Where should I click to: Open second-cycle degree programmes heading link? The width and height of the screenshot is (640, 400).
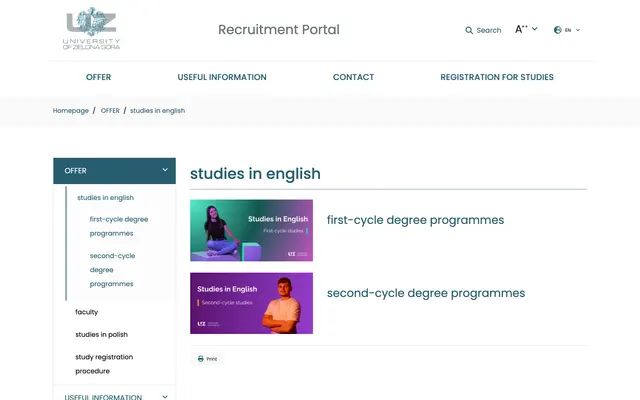pos(426,293)
